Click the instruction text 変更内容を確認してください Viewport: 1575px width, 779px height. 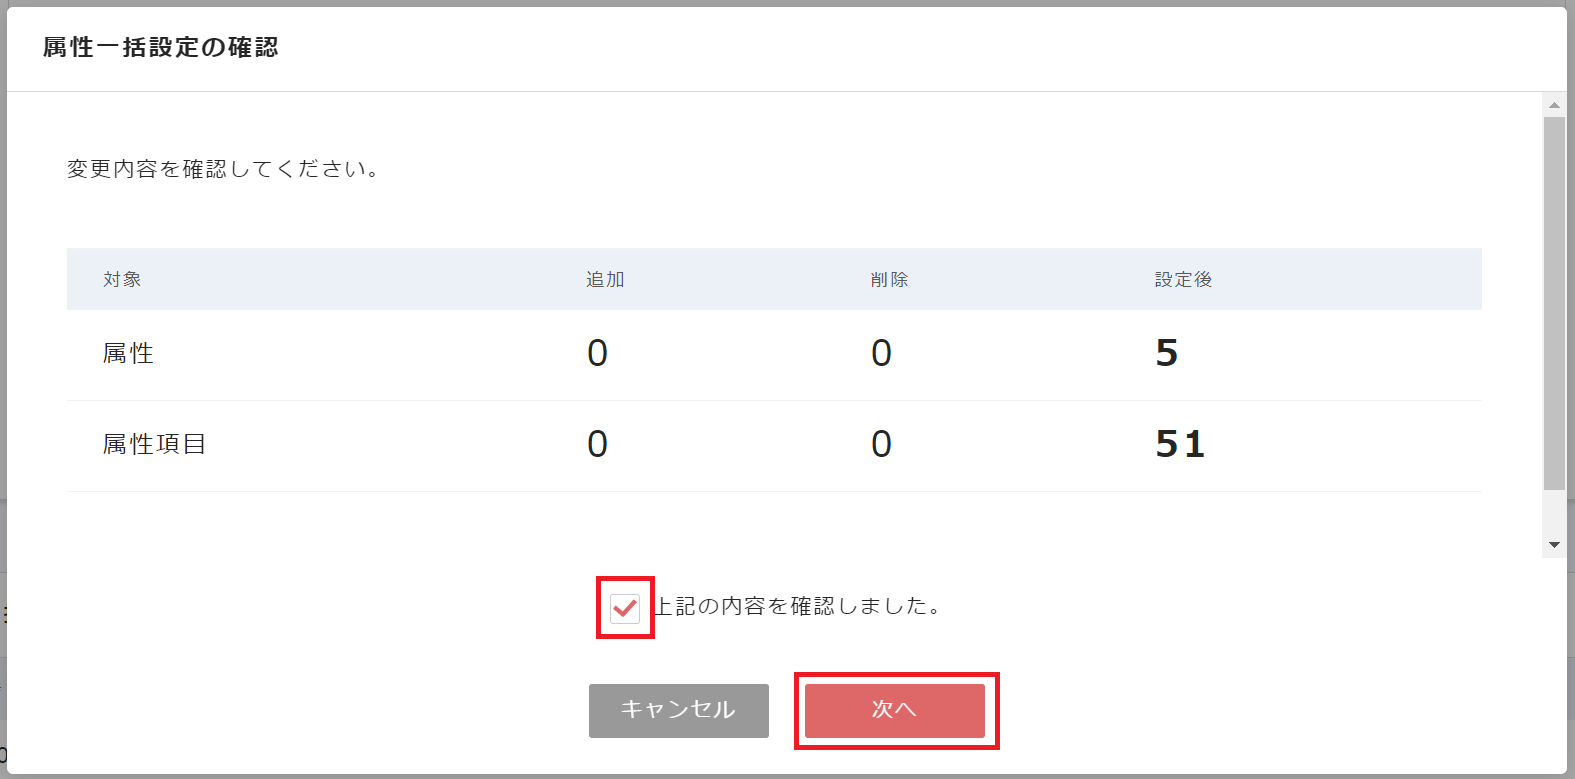click(224, 168)
